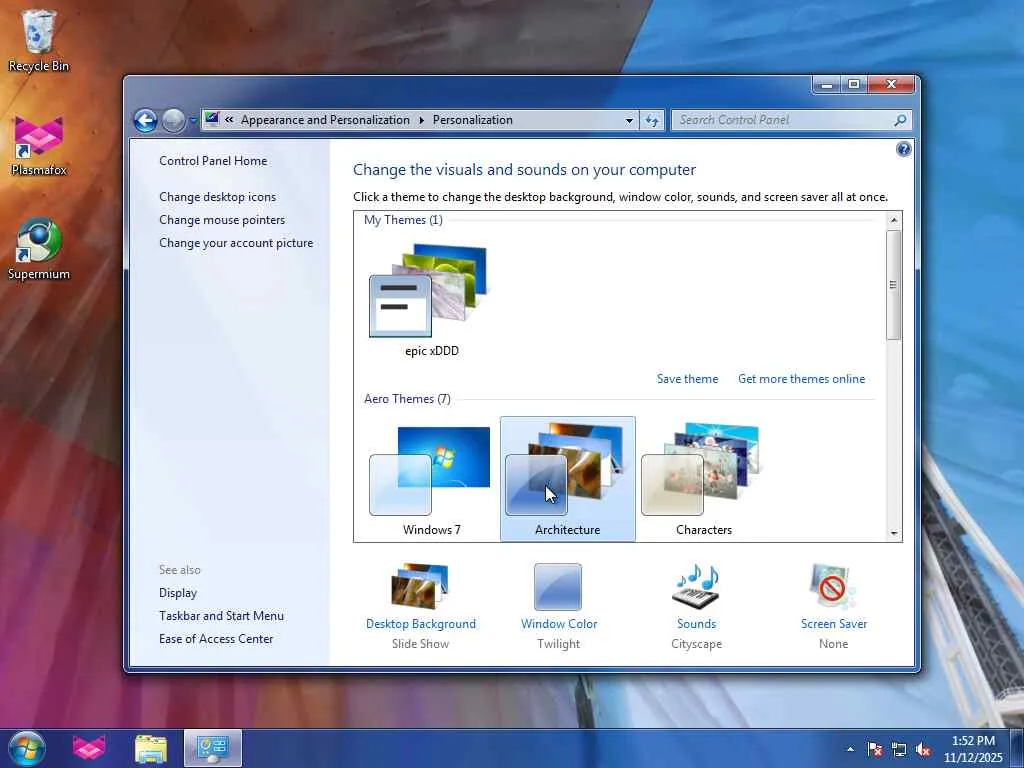
Task: Refresh the Personalization page
Action: 652,120
